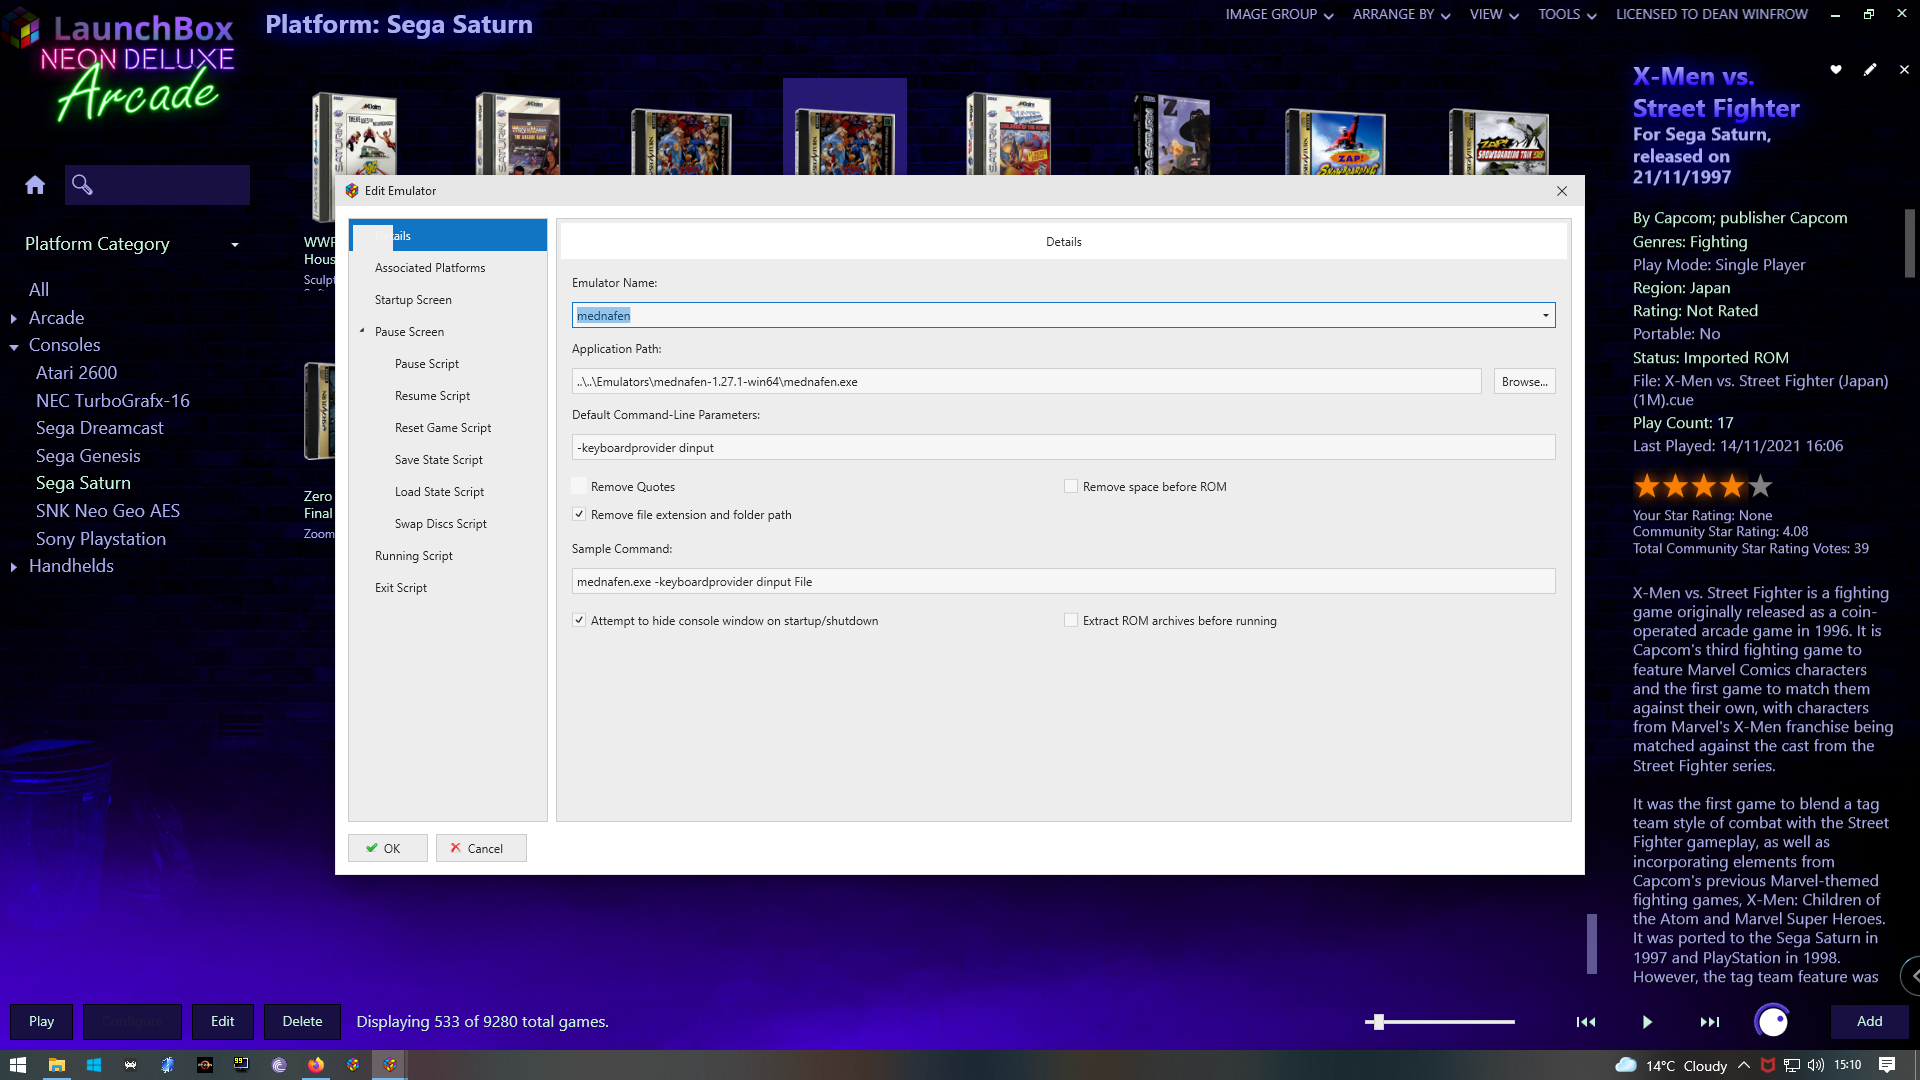
Task: Open the AMD Ryzen taskbar app
Action: (x=205, y=1065)
